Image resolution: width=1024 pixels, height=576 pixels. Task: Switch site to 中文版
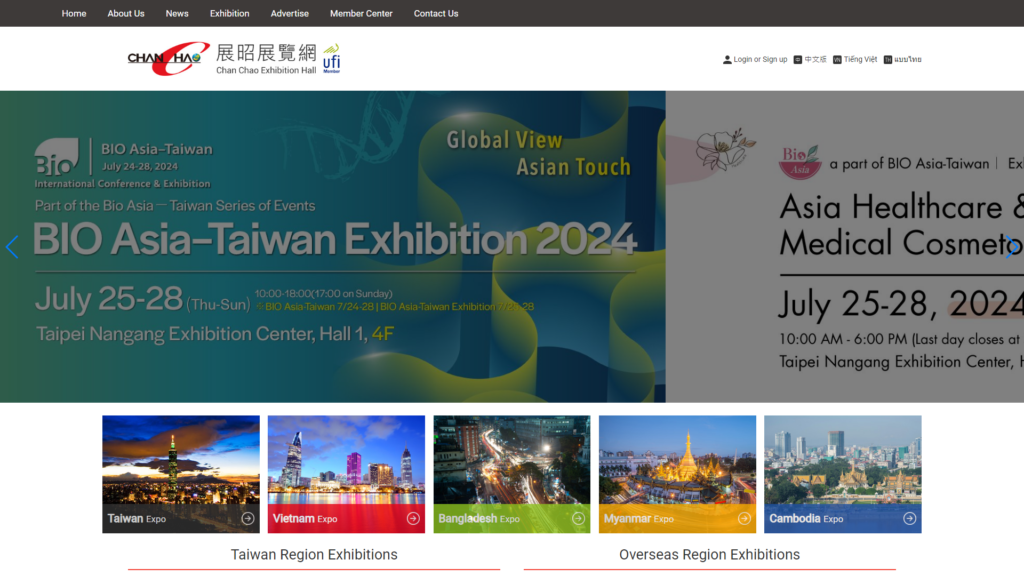pos(815,59)
